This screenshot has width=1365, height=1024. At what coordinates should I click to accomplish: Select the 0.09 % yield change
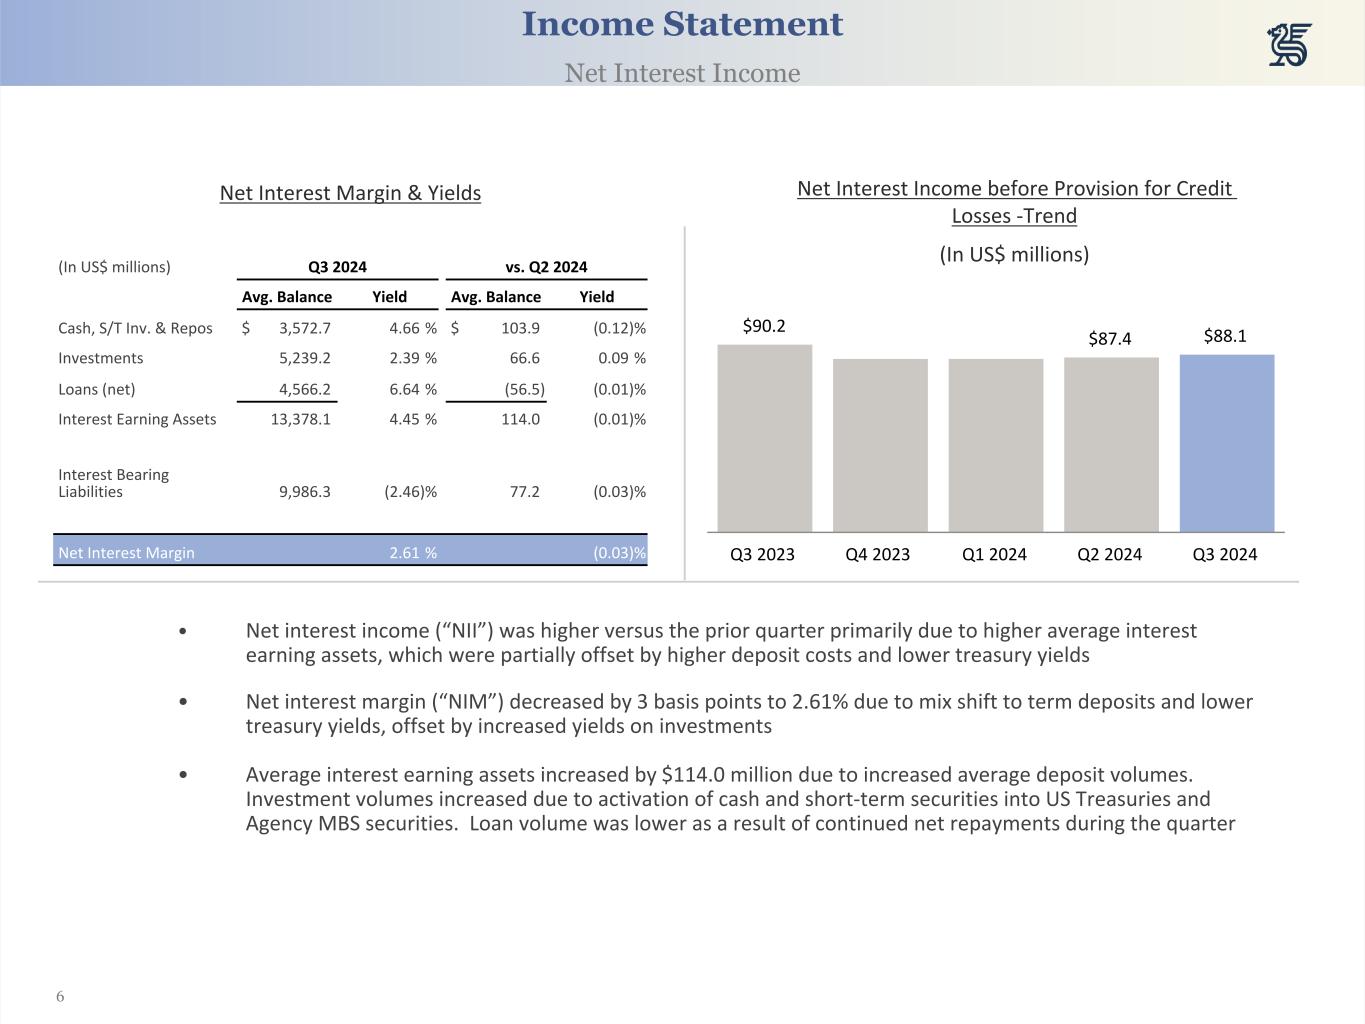pos(622,358)
